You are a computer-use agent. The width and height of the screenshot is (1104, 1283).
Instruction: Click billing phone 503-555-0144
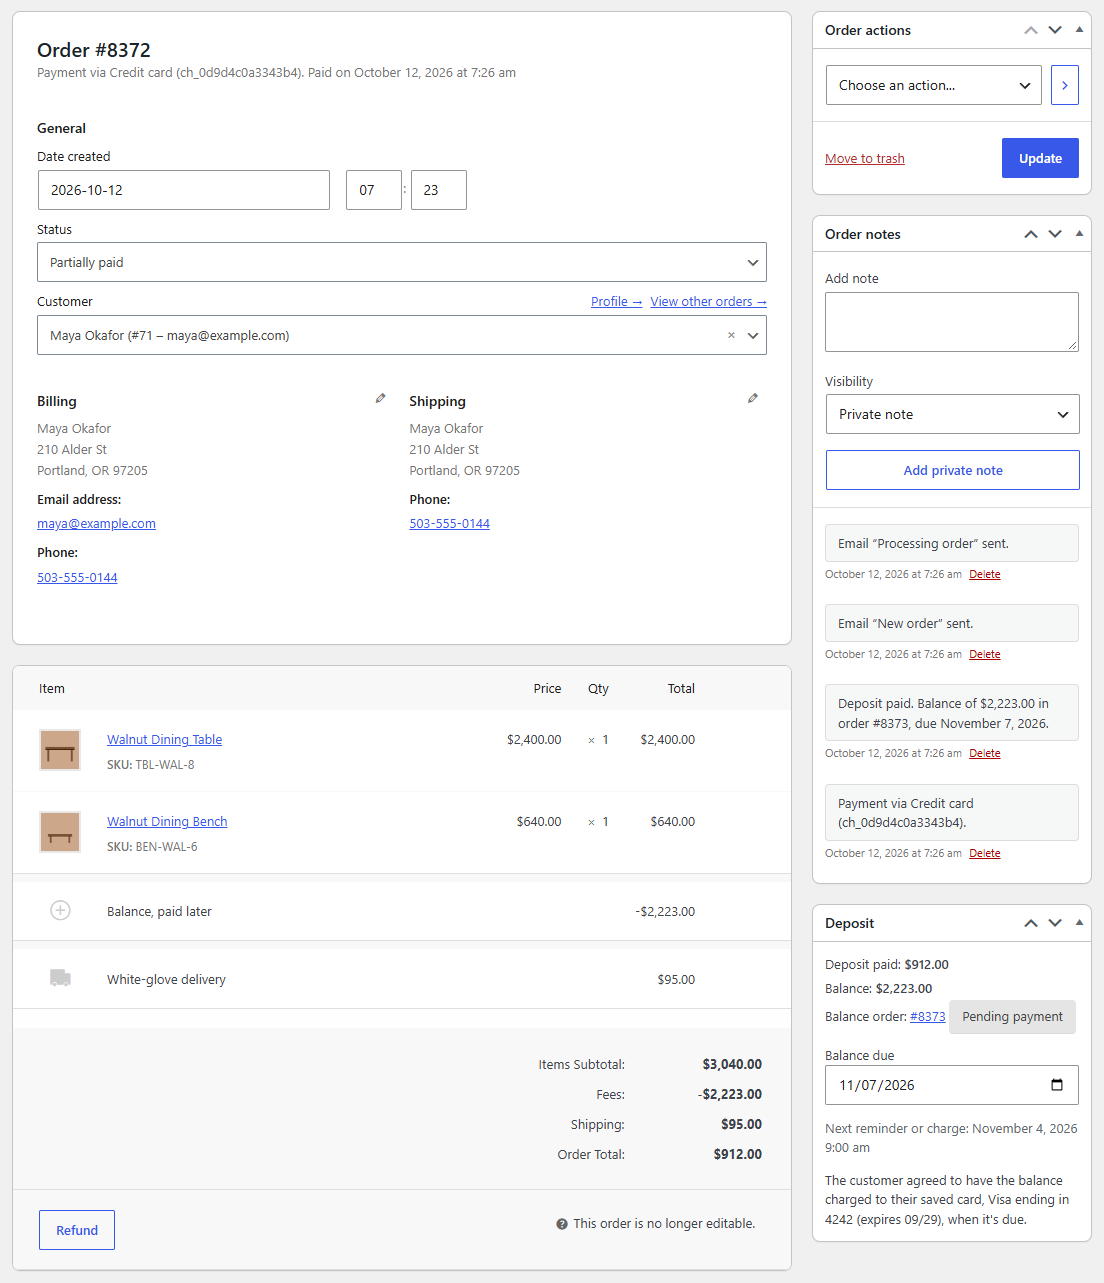77,578
